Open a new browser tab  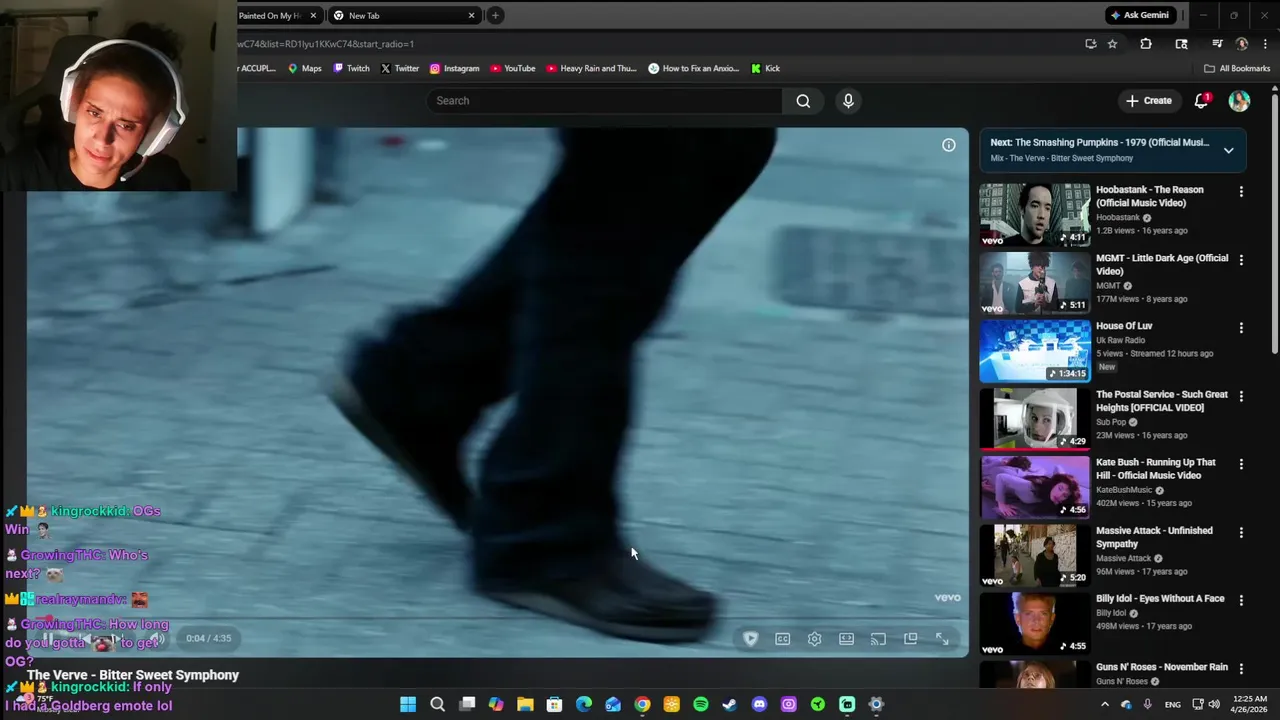[x=495, y=15]
